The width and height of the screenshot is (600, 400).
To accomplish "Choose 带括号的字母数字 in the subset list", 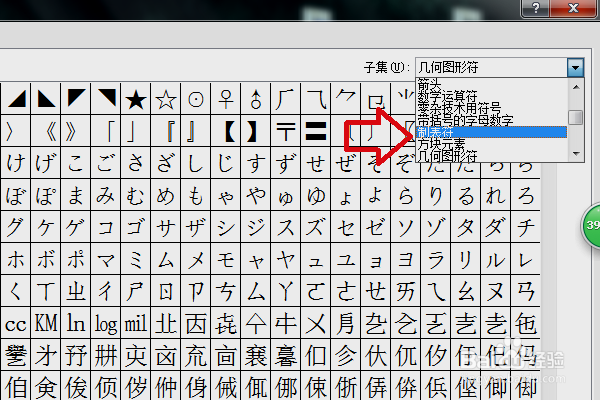I will tap(491, 120).
